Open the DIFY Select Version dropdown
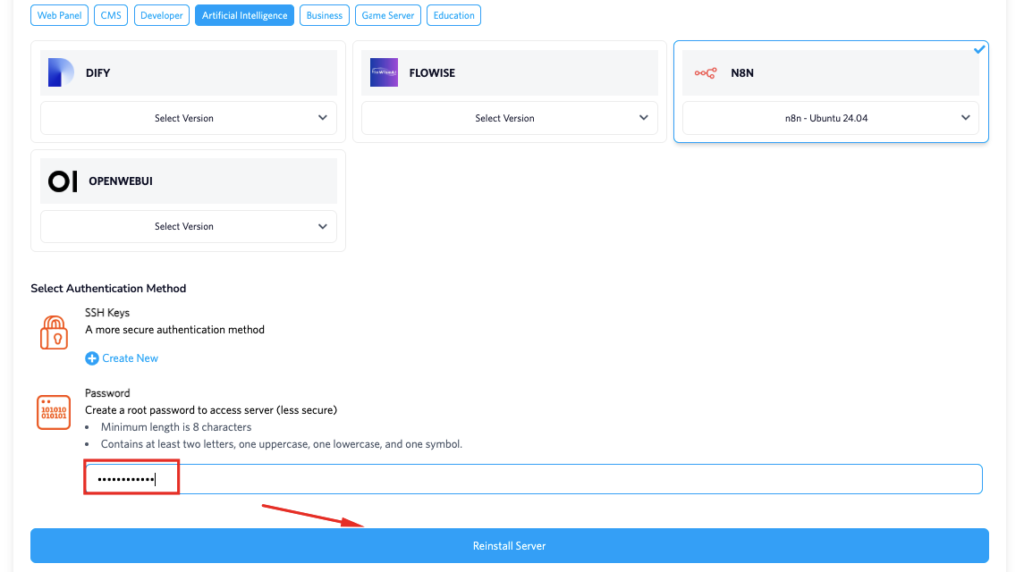Image resolution: width=1024 pixels, height=572 pixels. [188, 118]
